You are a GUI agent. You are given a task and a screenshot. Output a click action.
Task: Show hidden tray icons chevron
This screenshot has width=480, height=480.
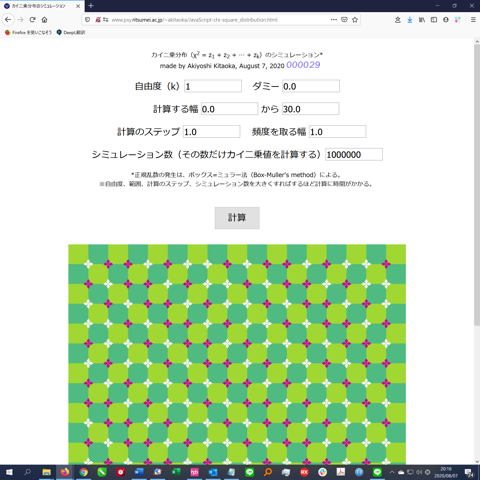(392, 472)
